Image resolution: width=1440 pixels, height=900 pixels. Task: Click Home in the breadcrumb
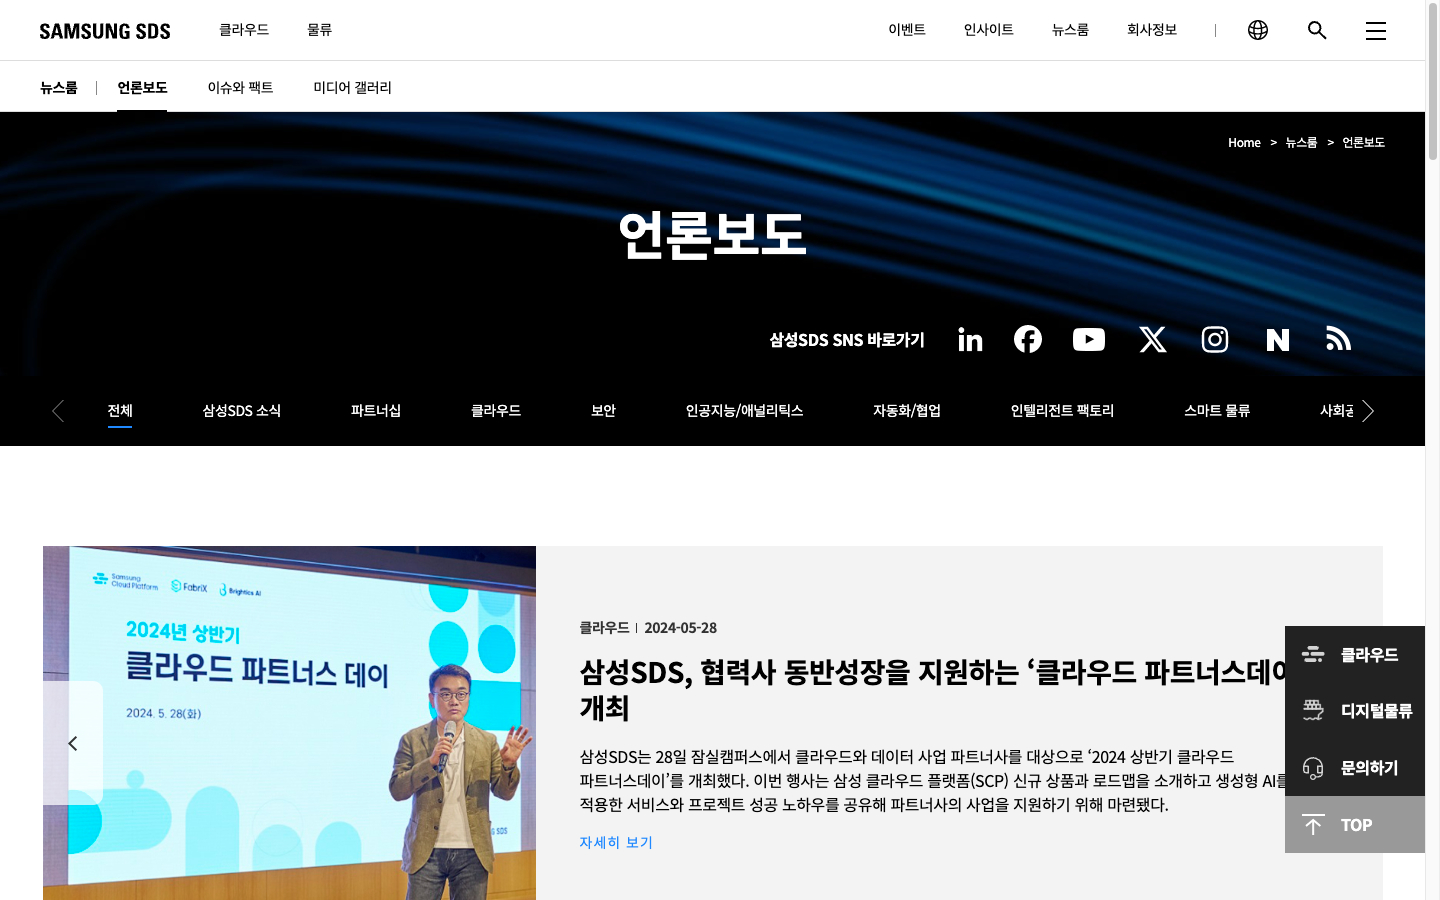[1244, 143]
